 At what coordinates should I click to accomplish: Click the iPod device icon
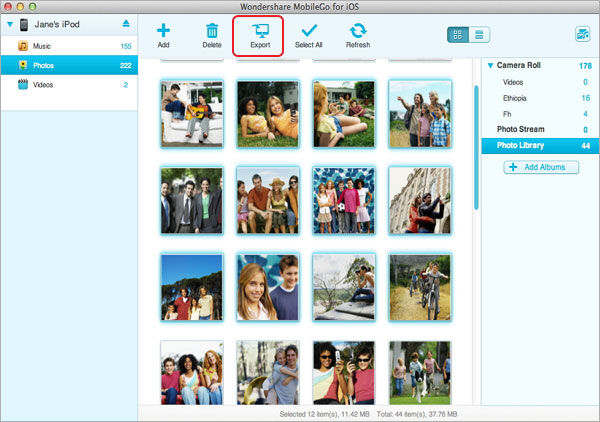(x=24, y=25)
